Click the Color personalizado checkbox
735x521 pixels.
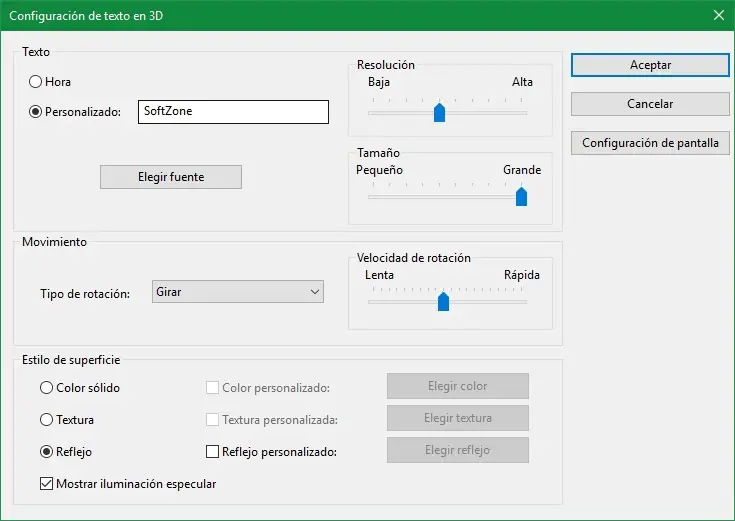point(212,387)
